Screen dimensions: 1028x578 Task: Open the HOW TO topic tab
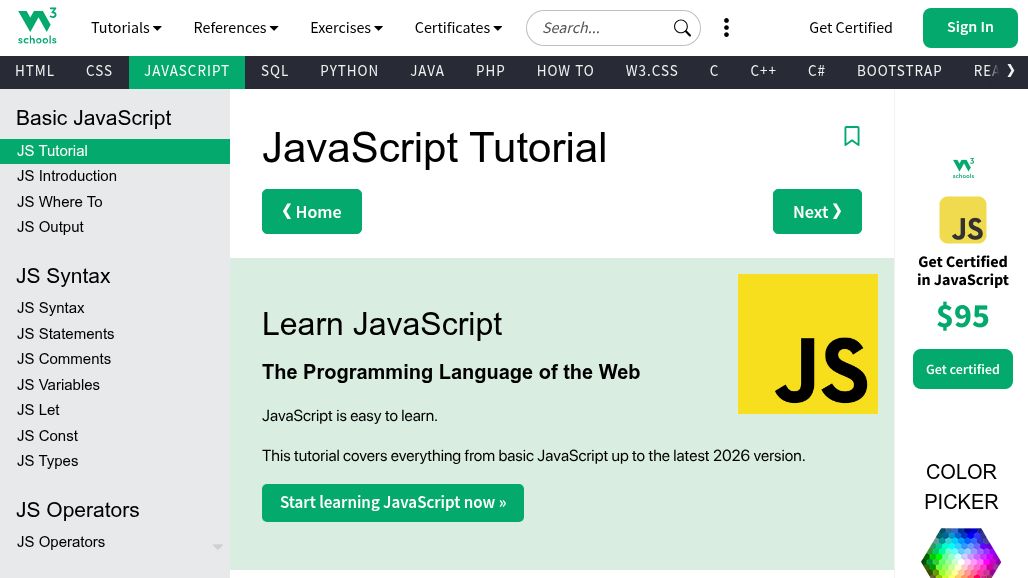point(565,71)
